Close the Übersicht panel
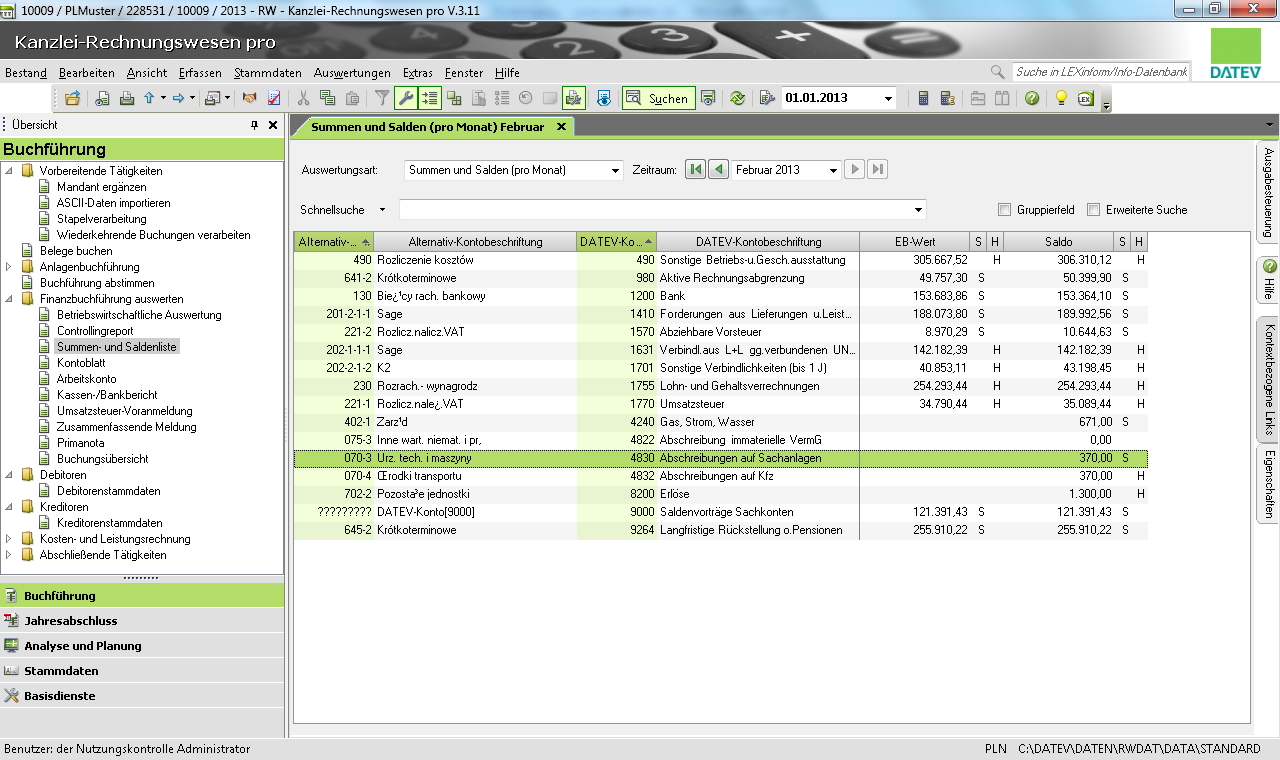The image size is (1280, 760). tap(273, 125)
